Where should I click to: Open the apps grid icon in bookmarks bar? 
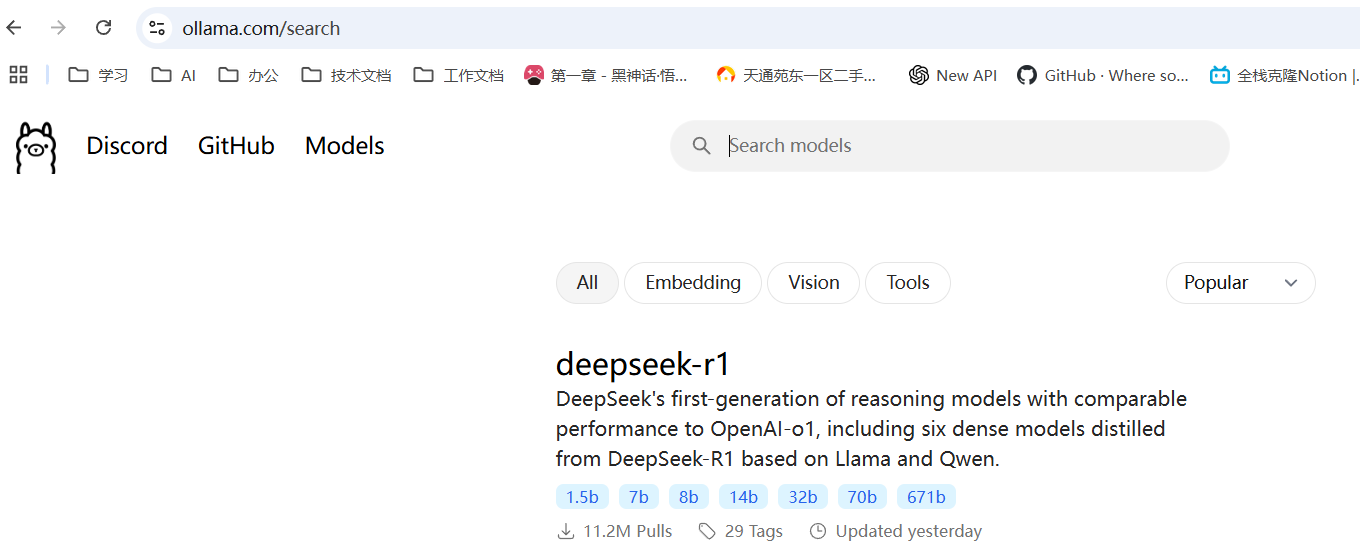[x=18, y=74]
